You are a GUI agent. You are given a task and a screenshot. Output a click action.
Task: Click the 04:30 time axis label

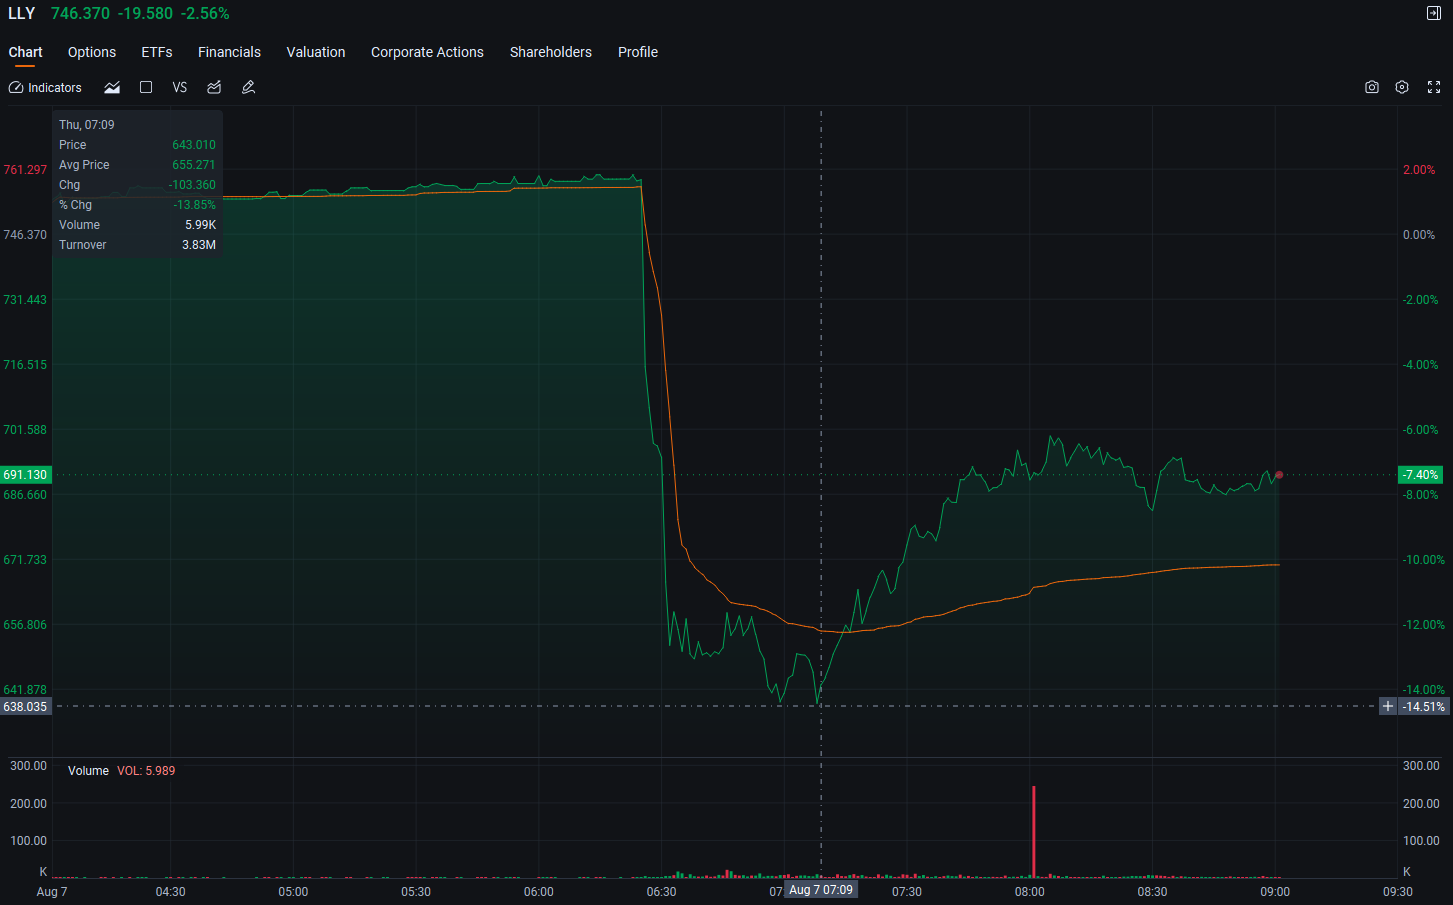pos(171,892)
